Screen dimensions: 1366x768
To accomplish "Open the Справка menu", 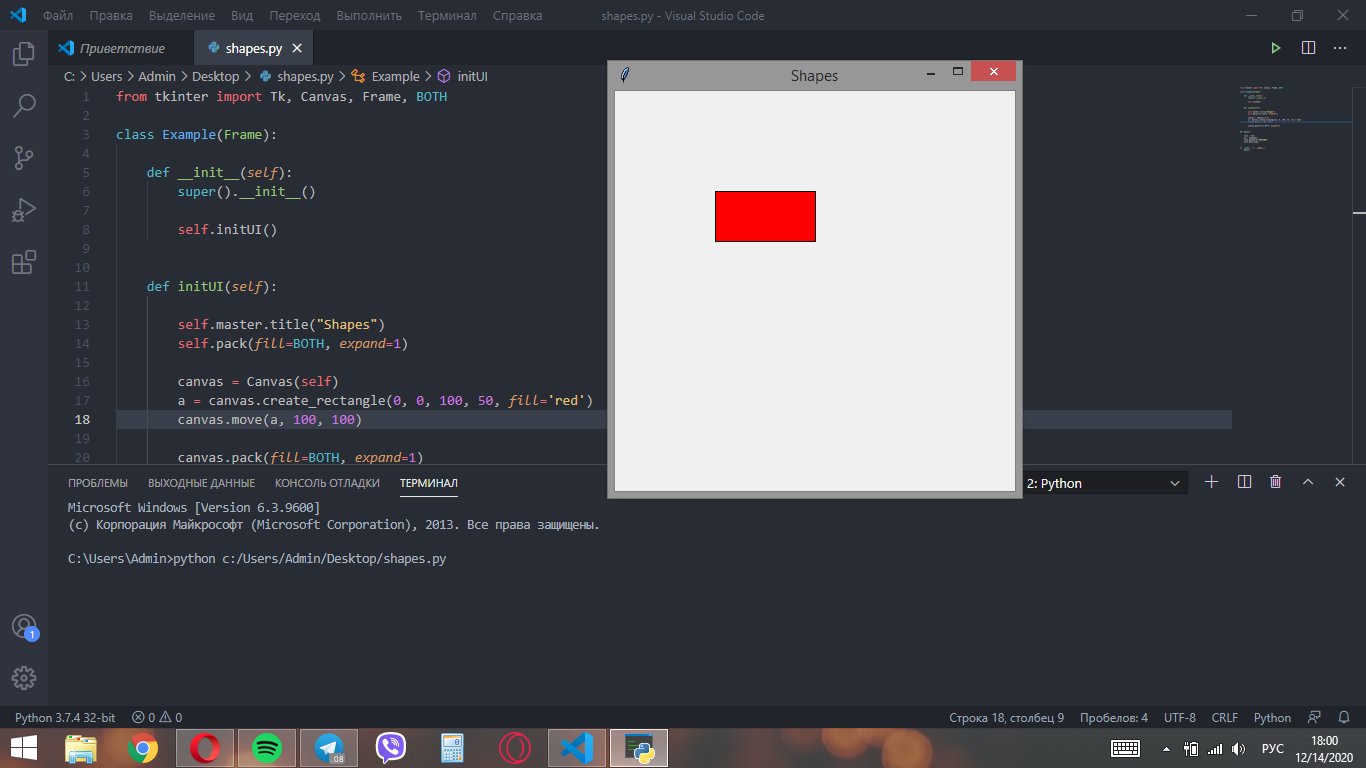I will [x=518, y=16].
